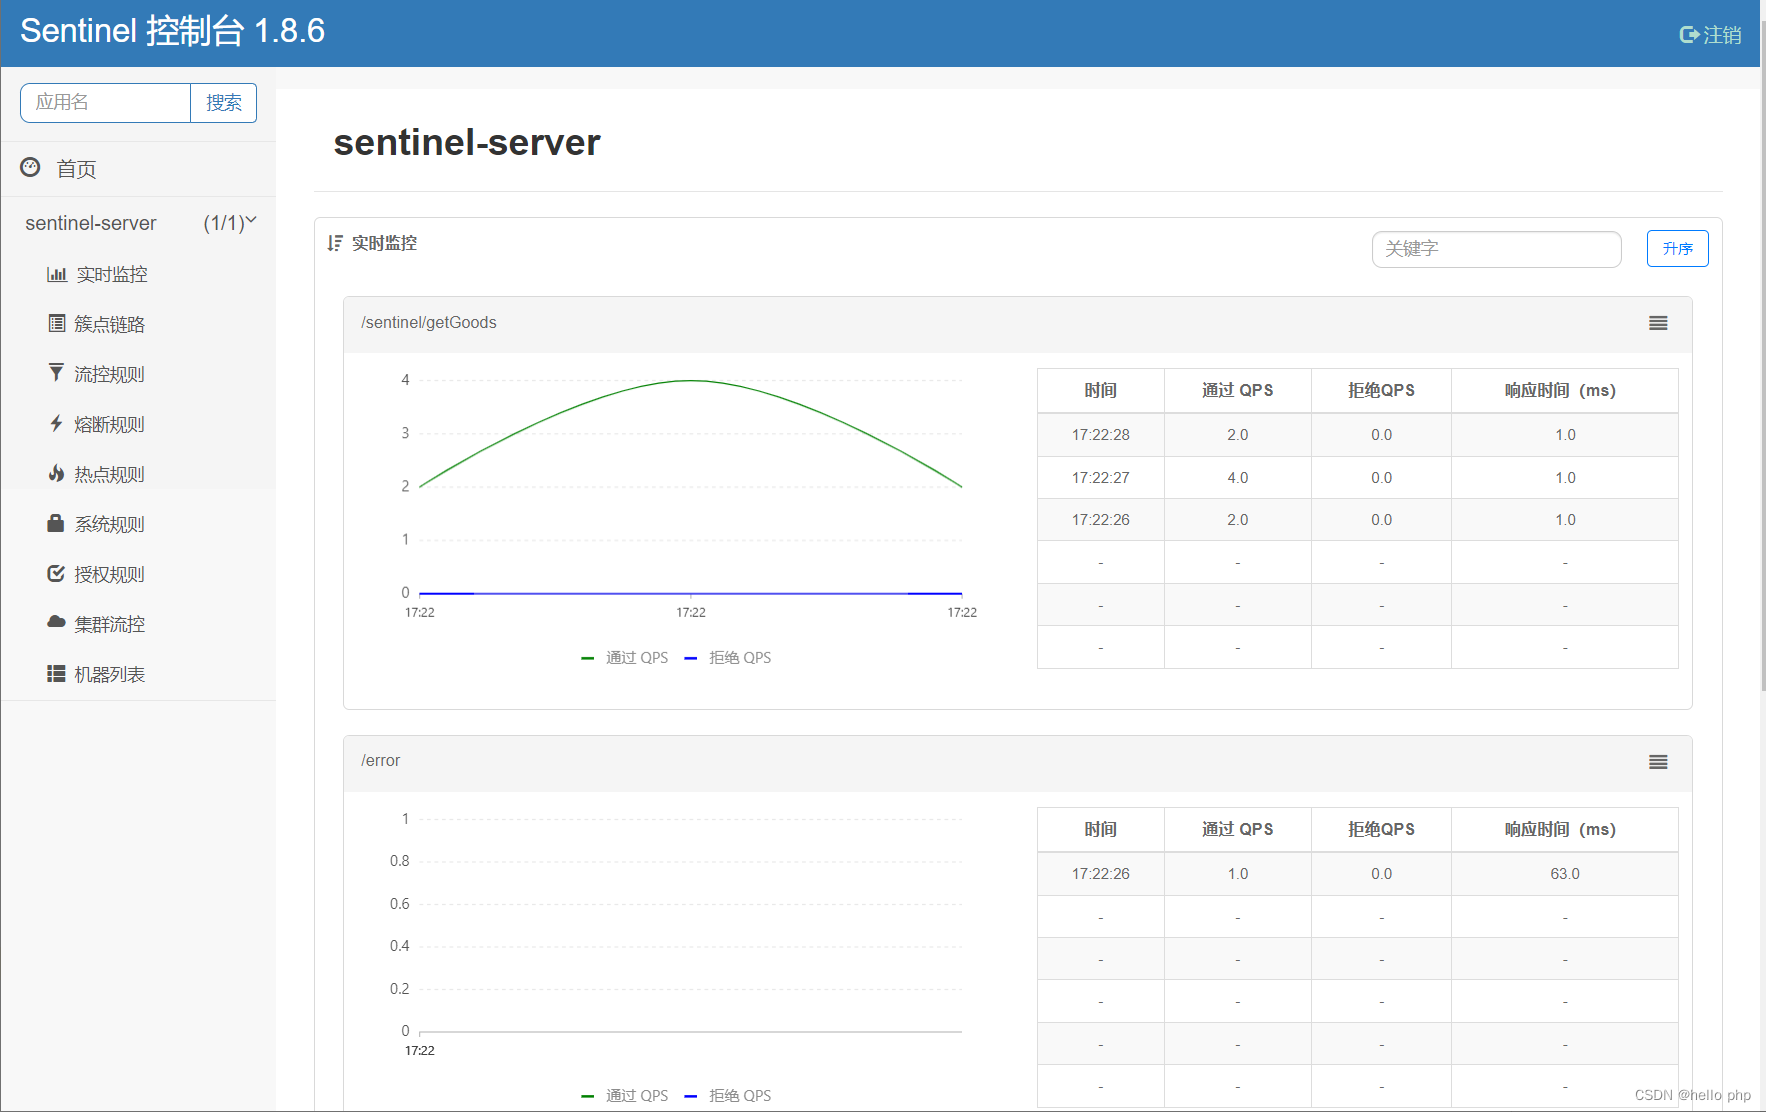Open 系统规则 in the sidebar
Viewport: 1766px width, 1112px height.
click(110, 524)
